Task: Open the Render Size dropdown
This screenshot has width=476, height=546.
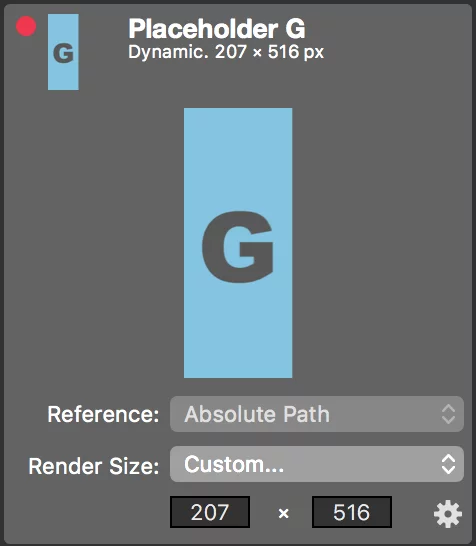Action: (x=317, y=464)
